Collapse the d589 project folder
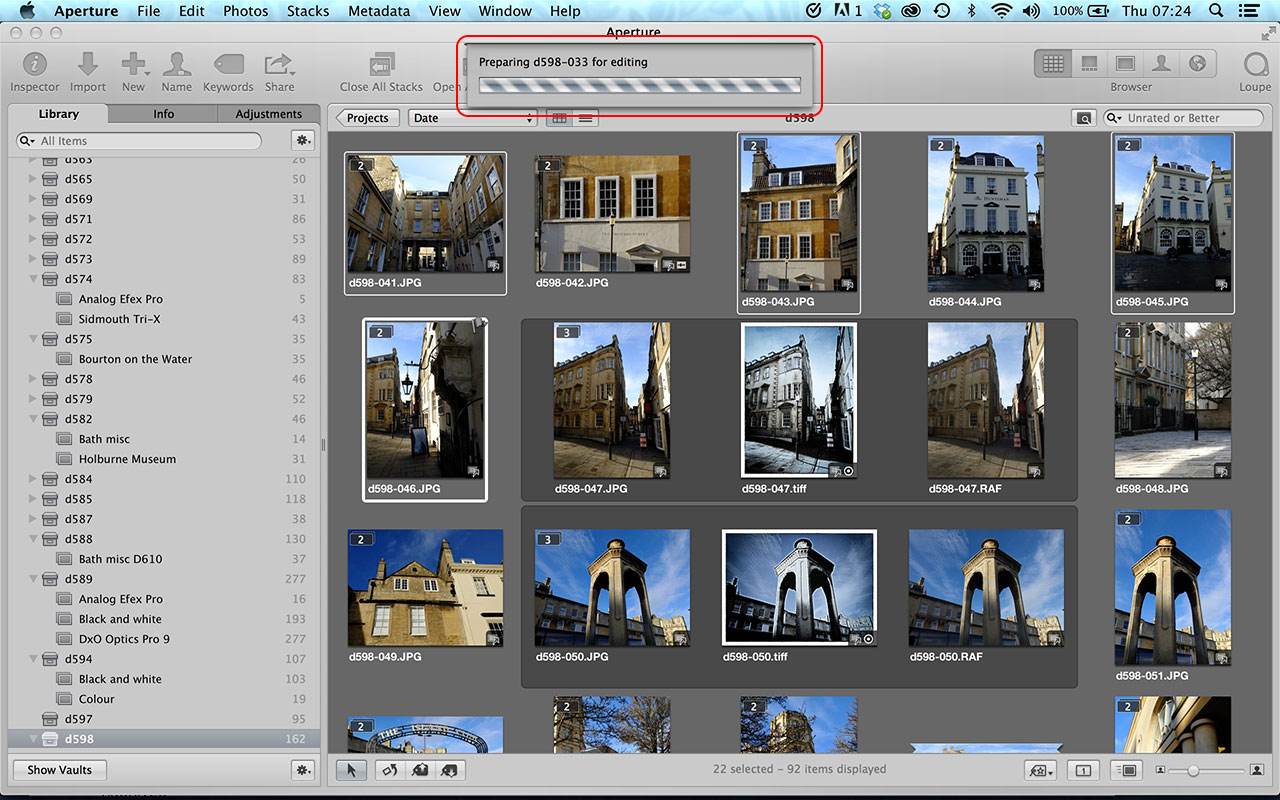The height and width of the screenshot is (800, 1280). 33,579
